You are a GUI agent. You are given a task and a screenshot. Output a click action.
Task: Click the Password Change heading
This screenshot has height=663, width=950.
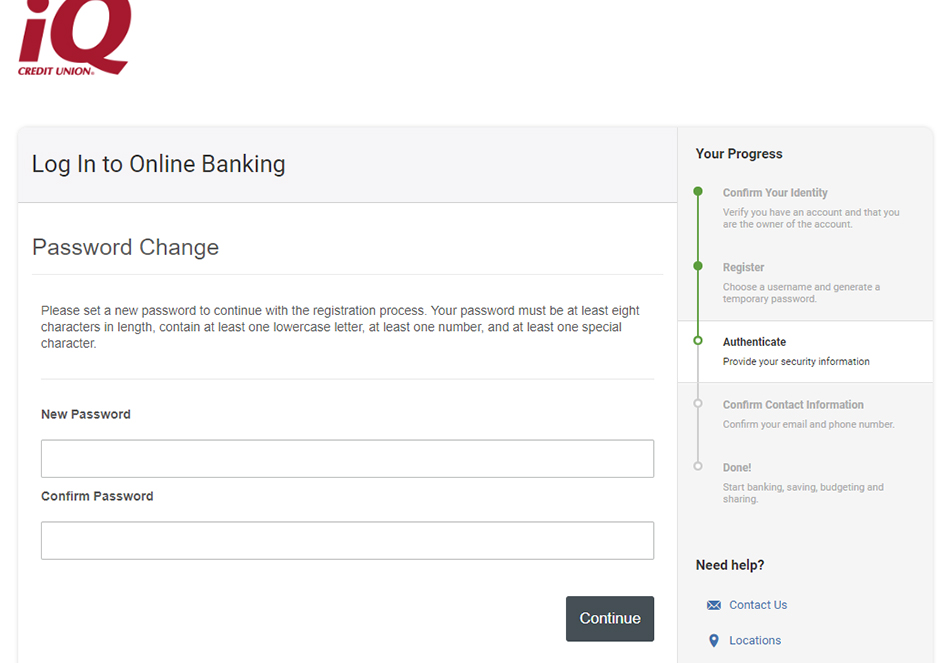[125, 247]
